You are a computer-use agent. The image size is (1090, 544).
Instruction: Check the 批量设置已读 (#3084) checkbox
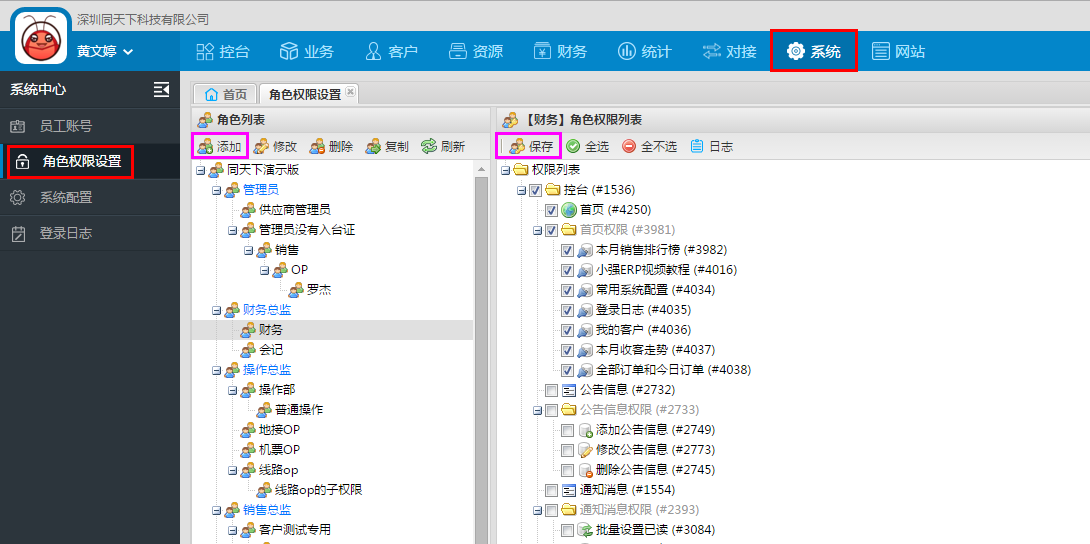pyautogui.click(x=567, y=530)
